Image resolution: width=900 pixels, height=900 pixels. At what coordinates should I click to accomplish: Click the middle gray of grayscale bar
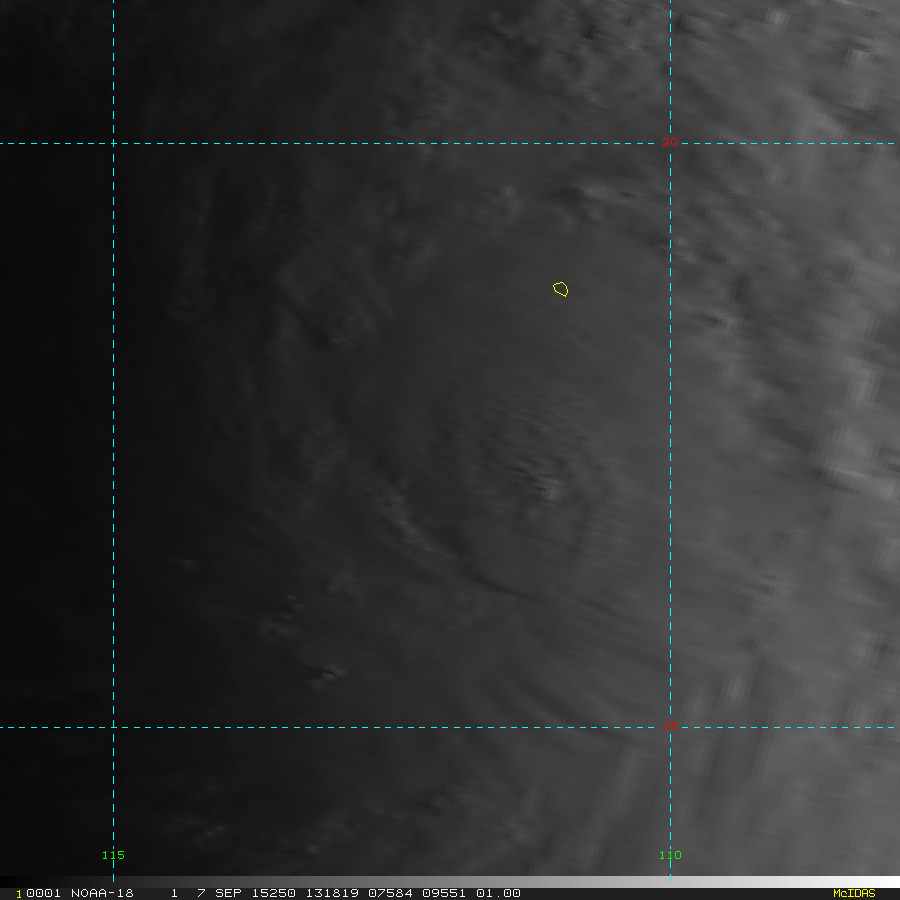[x=450, y=882]
